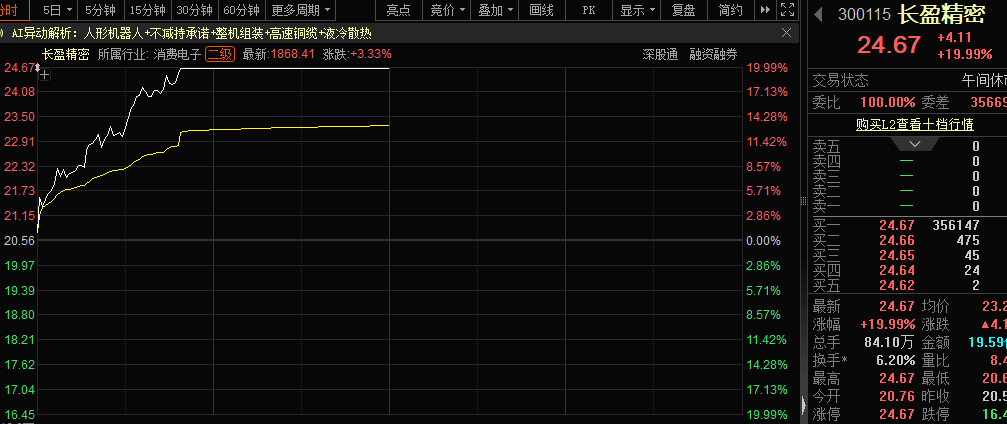Click chart title 长盈精密 above graph

click(66, 55)
